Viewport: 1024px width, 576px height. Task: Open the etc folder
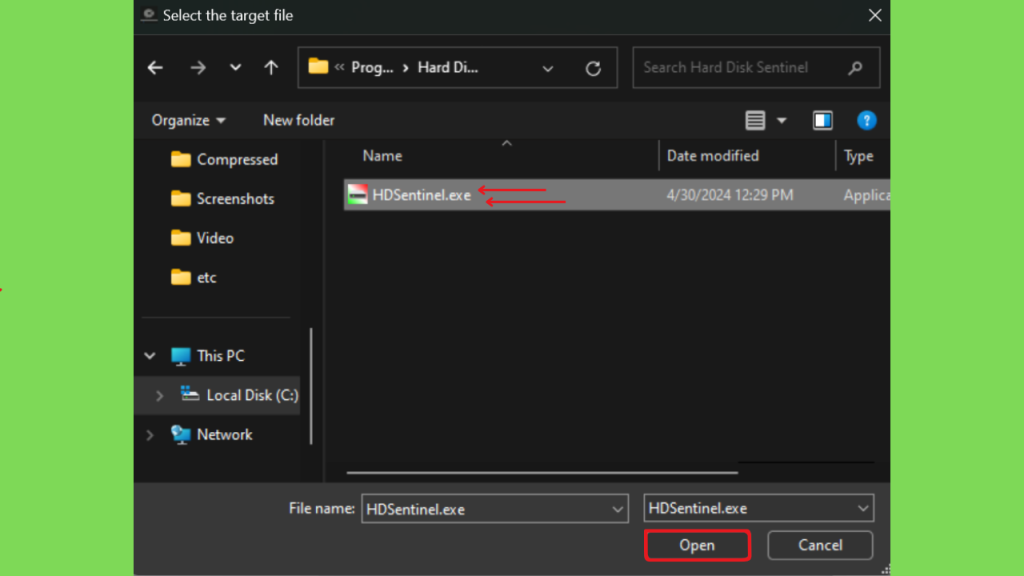coord(193,277)
